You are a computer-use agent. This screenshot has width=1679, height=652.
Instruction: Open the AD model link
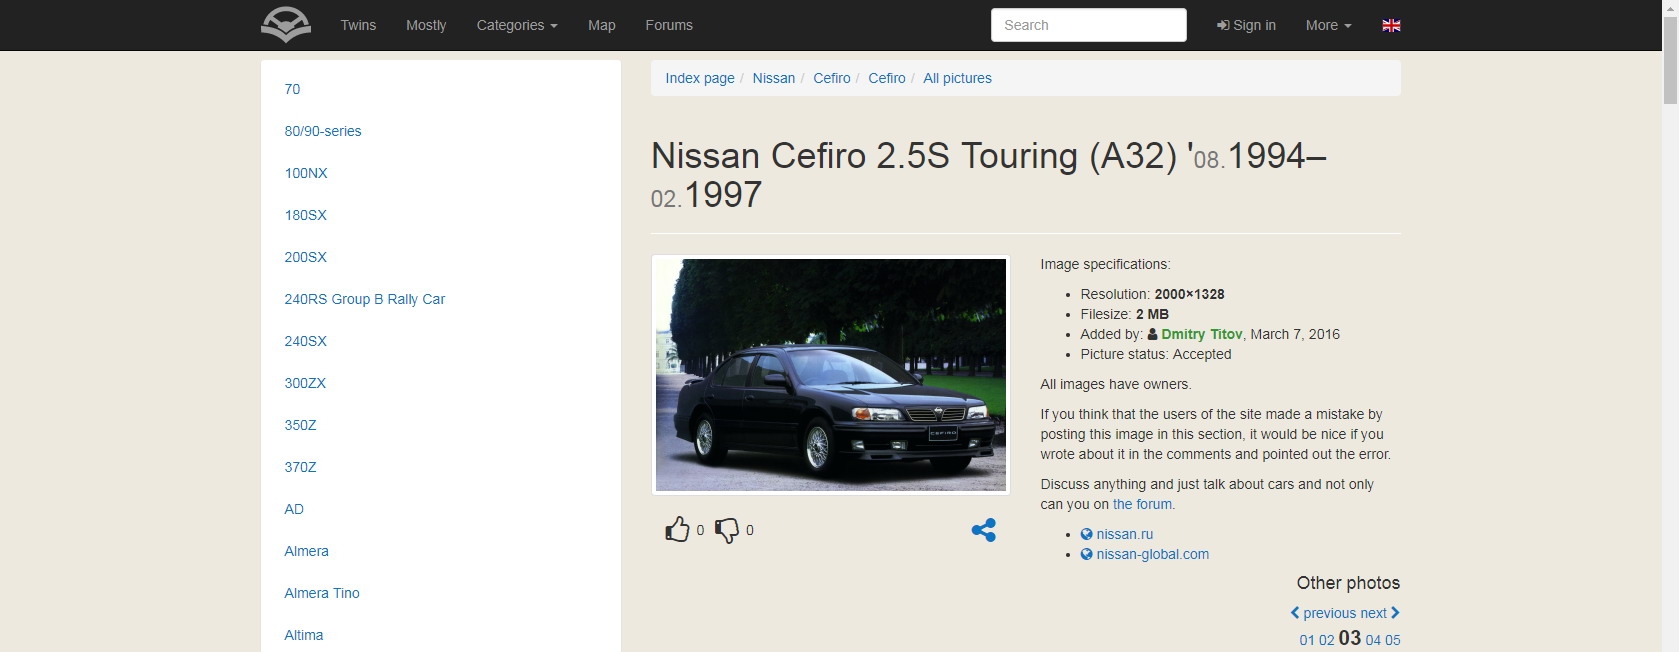(294, 509)
